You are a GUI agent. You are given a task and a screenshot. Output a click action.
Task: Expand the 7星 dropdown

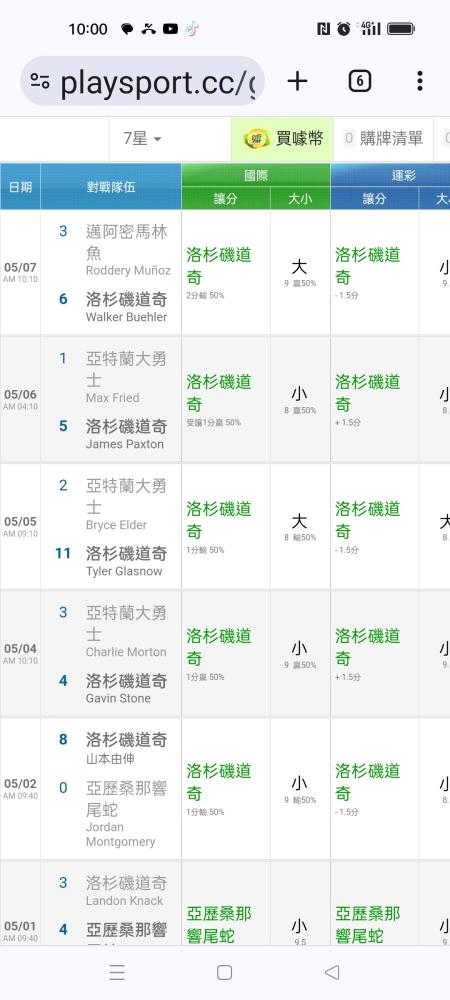tap(142, 138)
